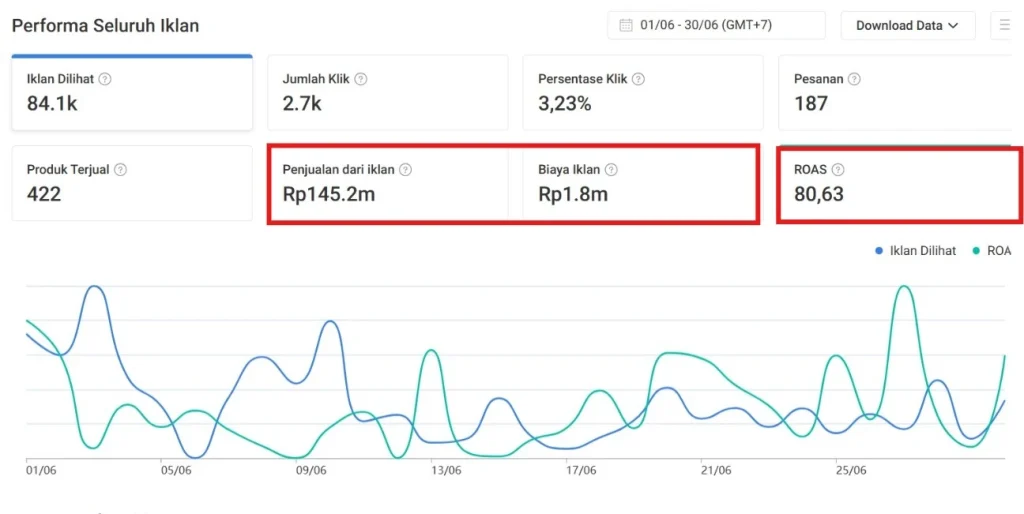The image size is (1024, 514).
Task: Click help icon next to Biaya Iklan
Action: pyautogui.click(x=611, y=170)
